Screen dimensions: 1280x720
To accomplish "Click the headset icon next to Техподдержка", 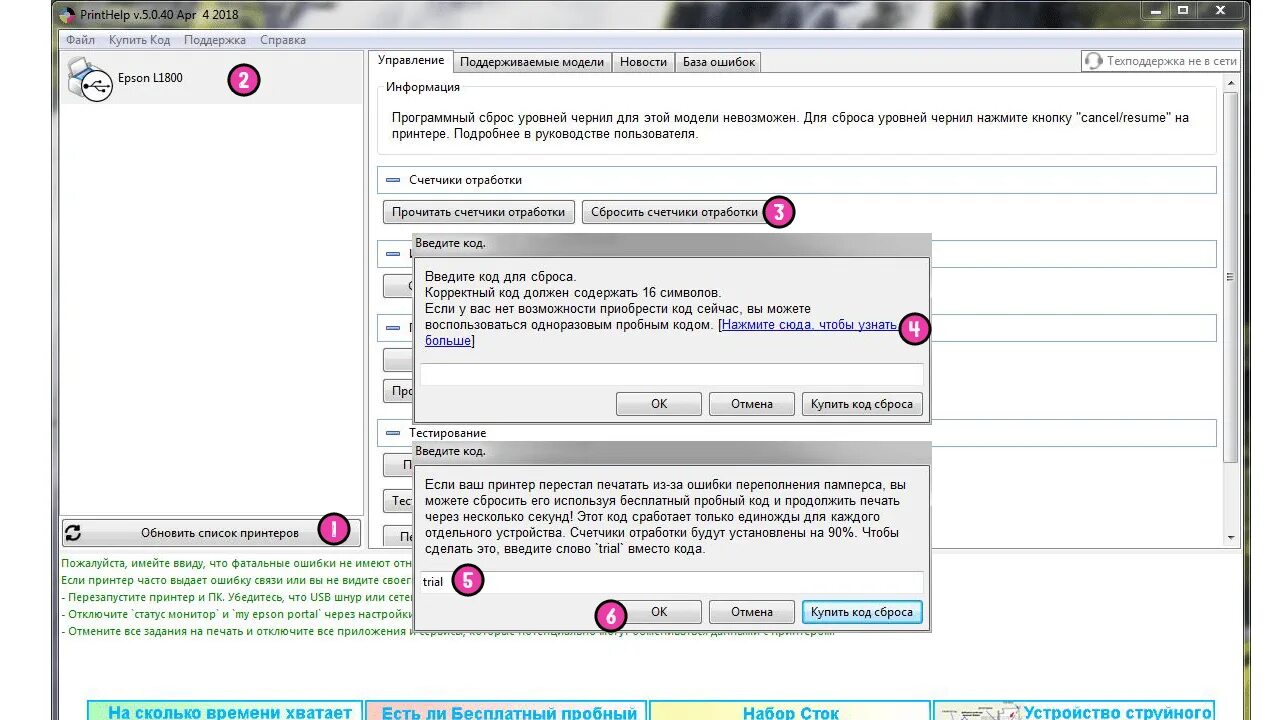I will point(1094,61).
